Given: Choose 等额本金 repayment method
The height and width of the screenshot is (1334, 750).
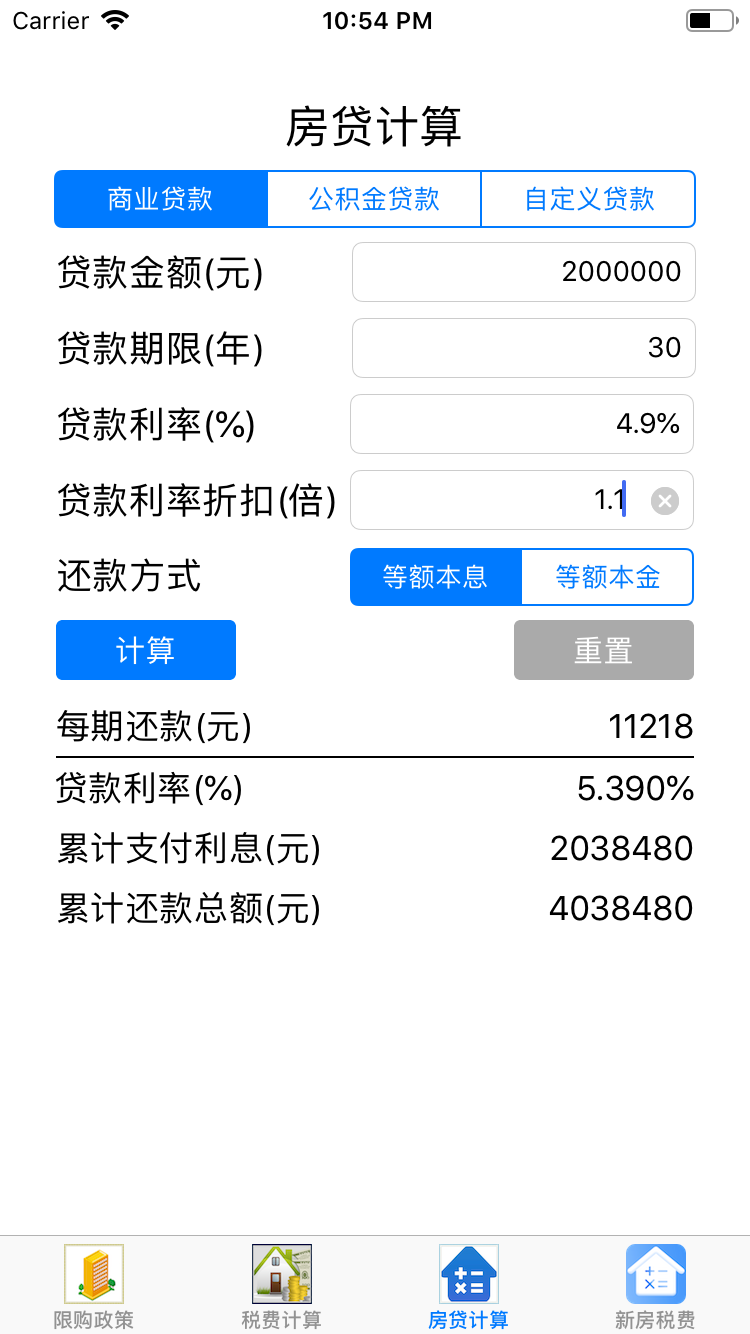Looking at the screenshot, I should tap(608, 577).
